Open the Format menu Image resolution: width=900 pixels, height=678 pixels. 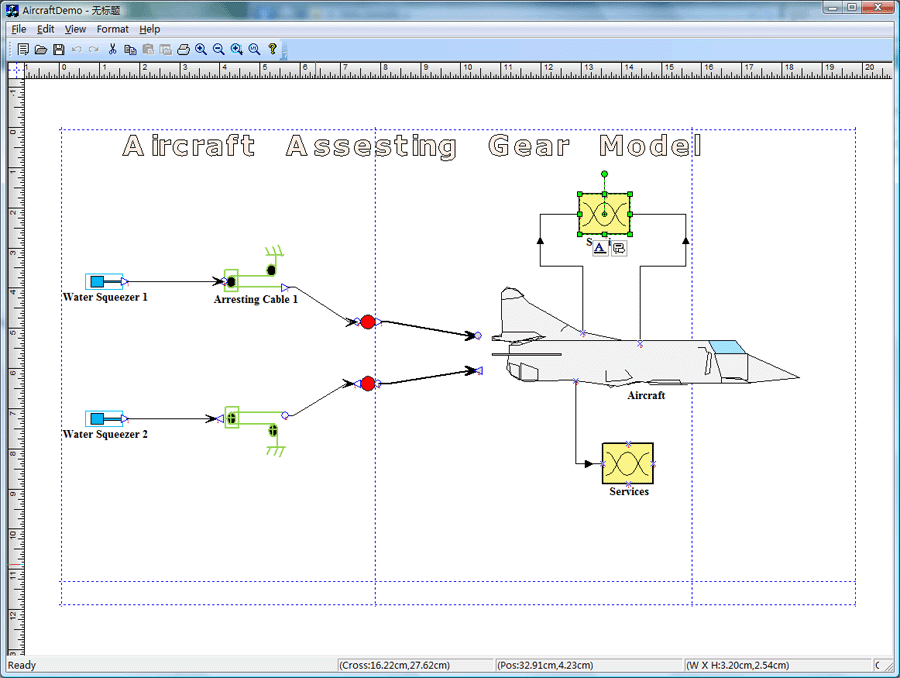(x=112, y=29)
